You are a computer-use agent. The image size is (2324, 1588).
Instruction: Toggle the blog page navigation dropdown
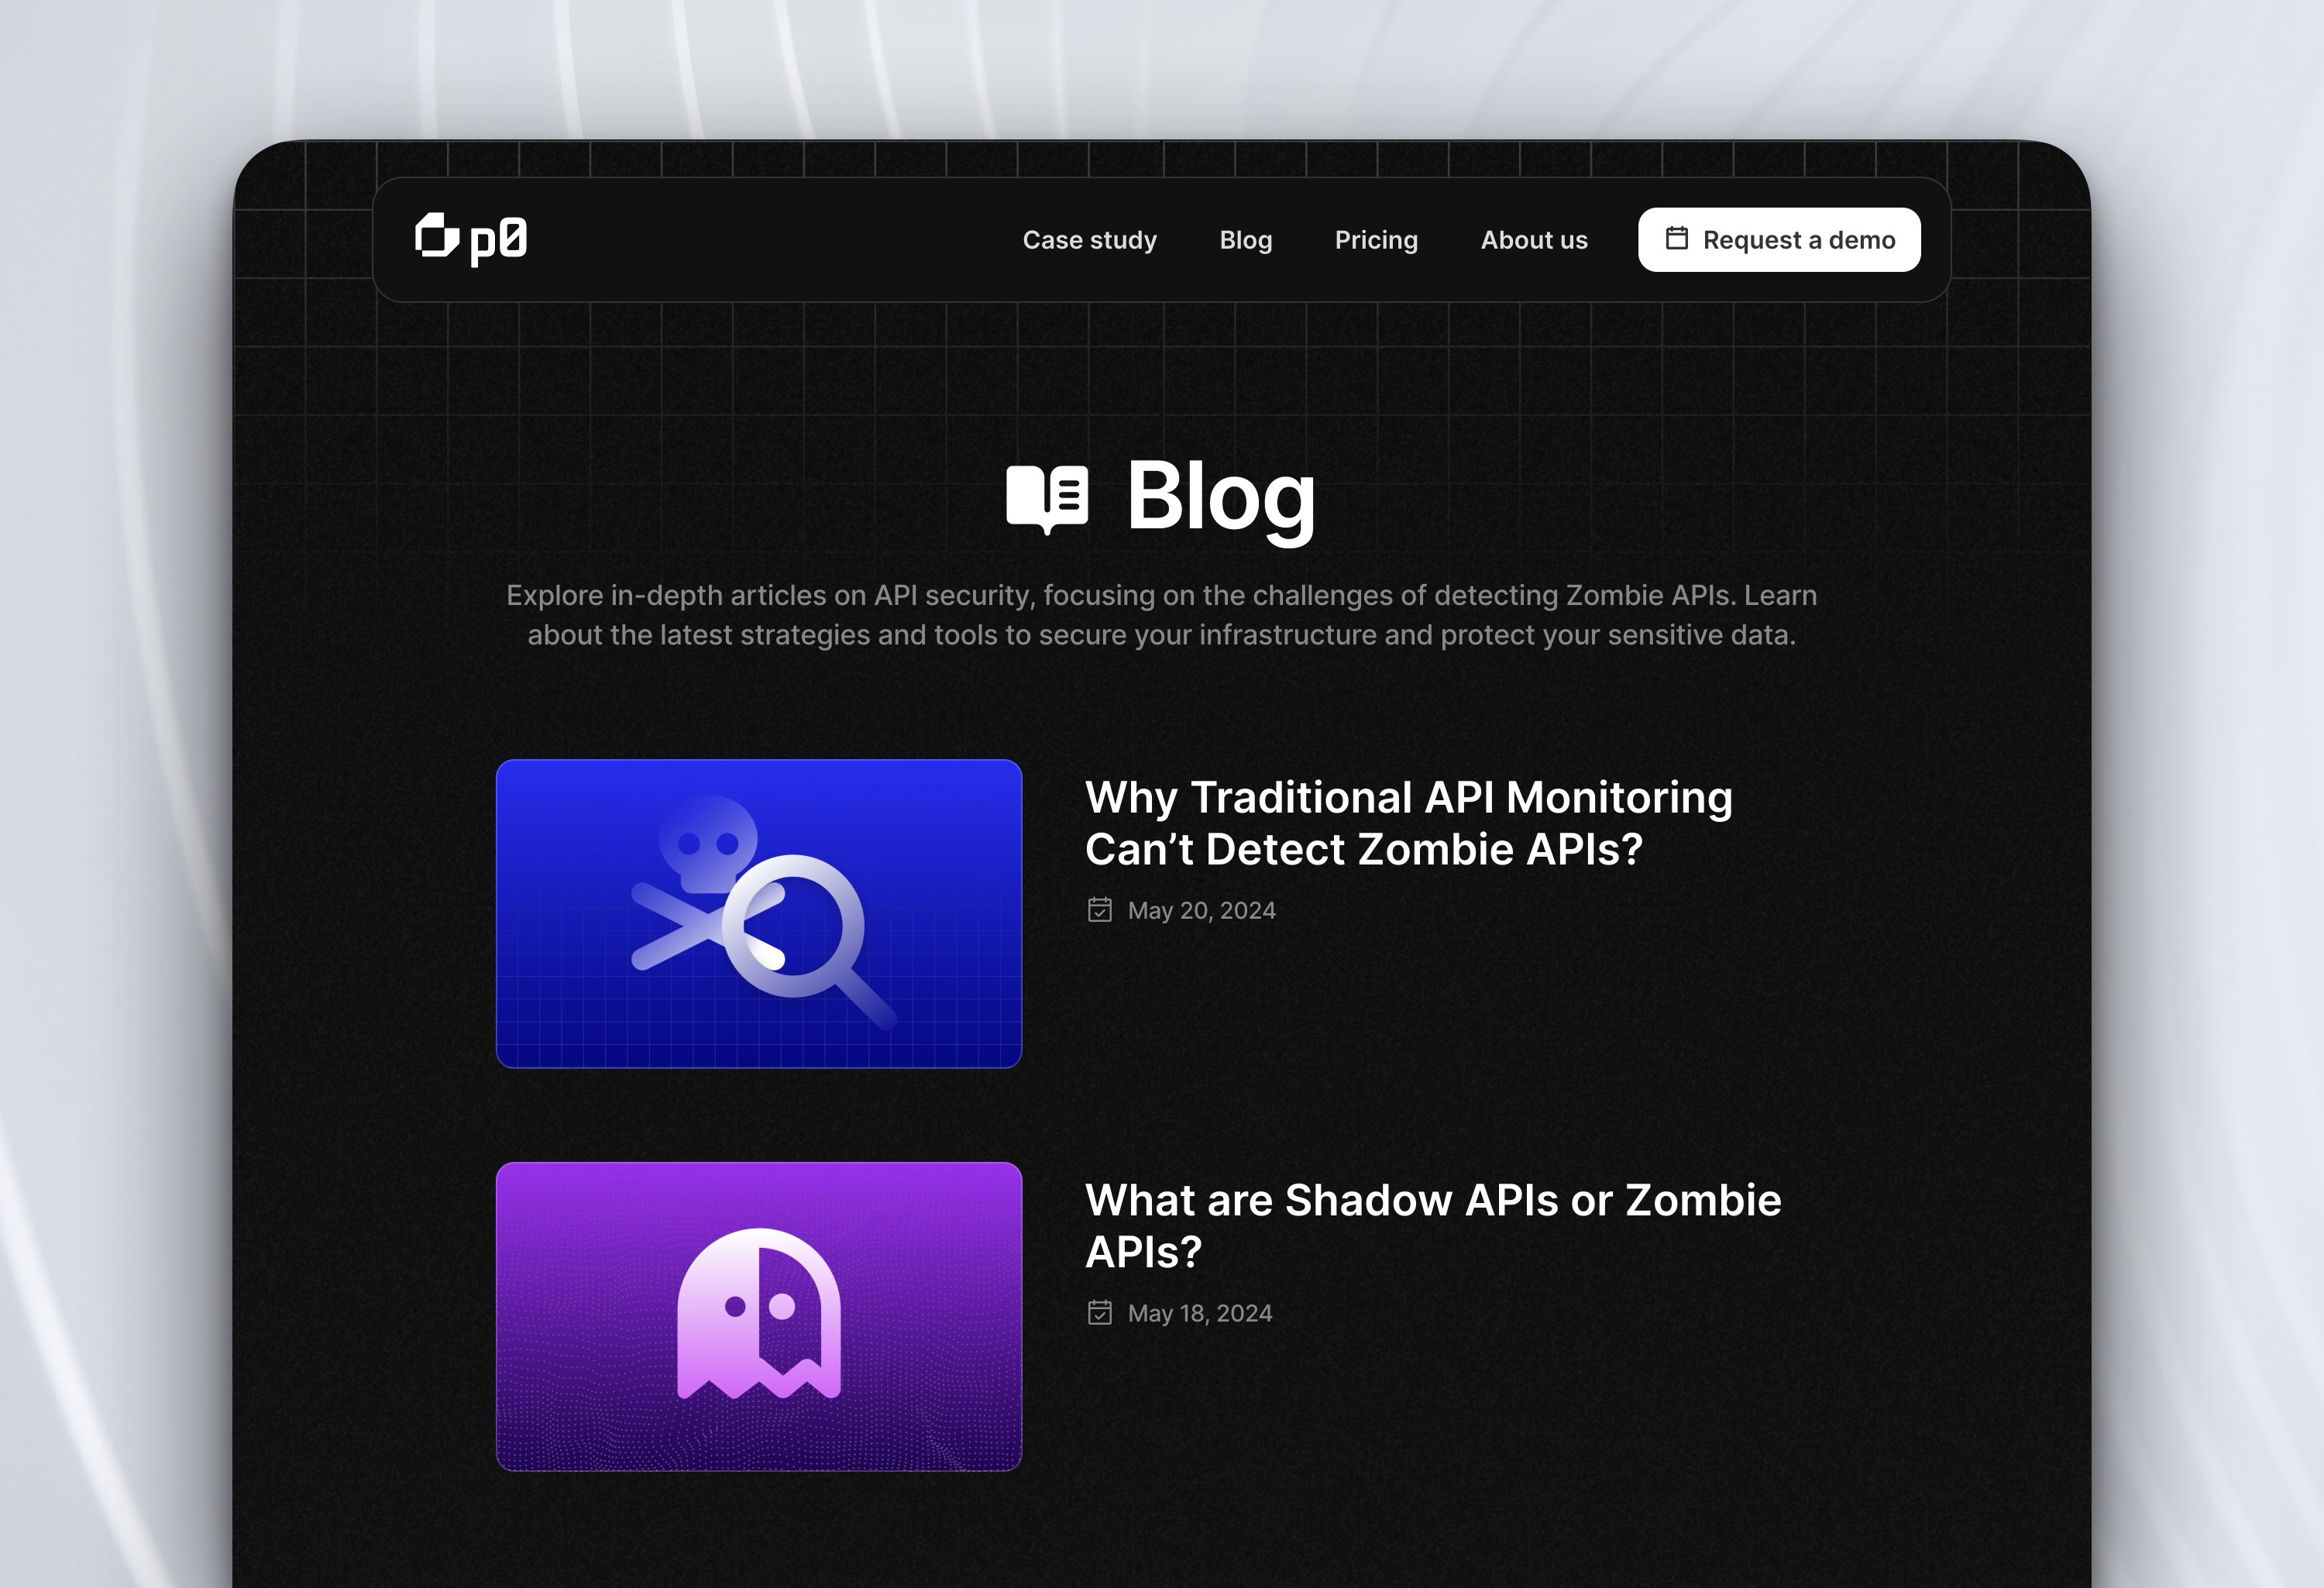(1246, 239)
